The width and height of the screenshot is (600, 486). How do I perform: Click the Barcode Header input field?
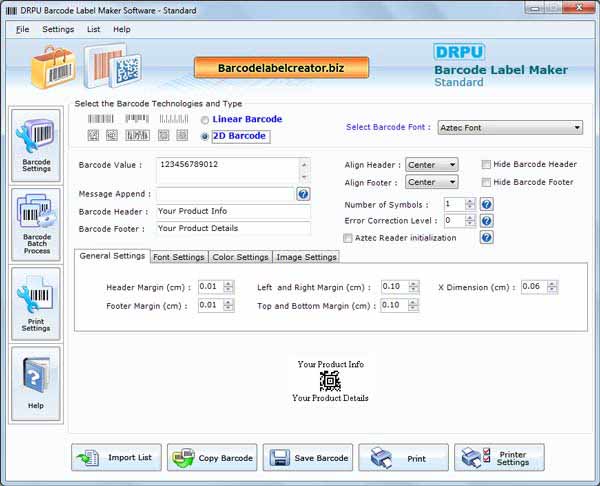click(x=233, y=211)
